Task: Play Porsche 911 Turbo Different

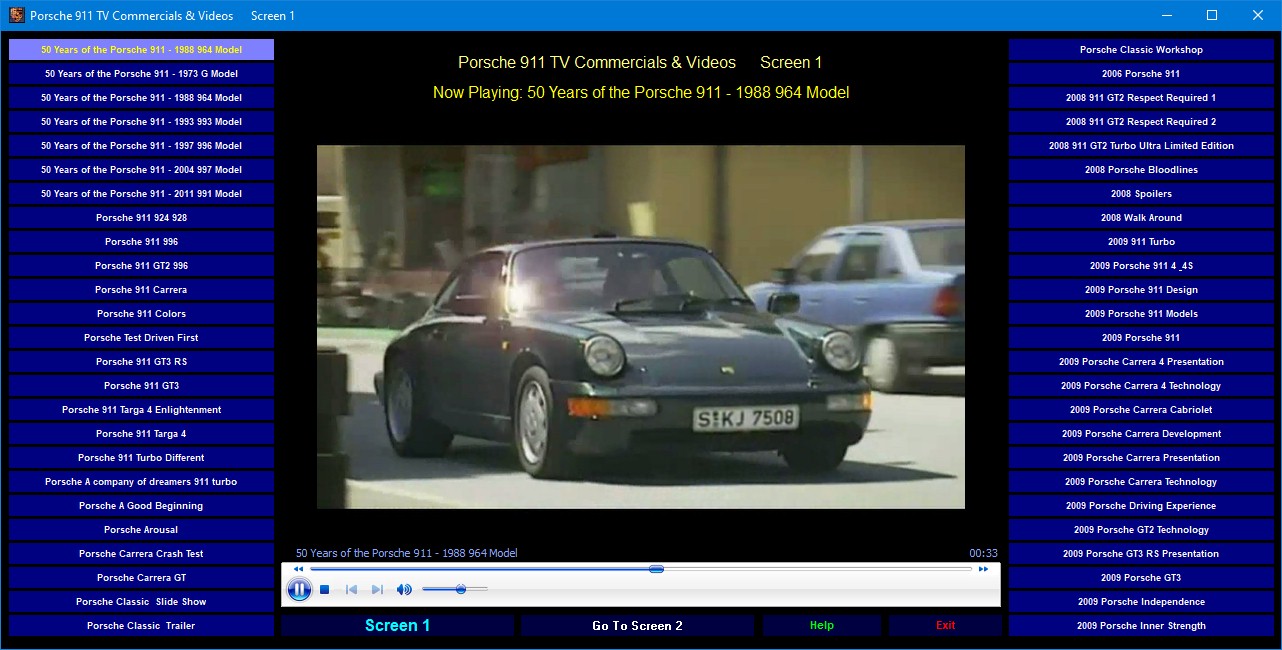Action: click(x=141, y=458)
